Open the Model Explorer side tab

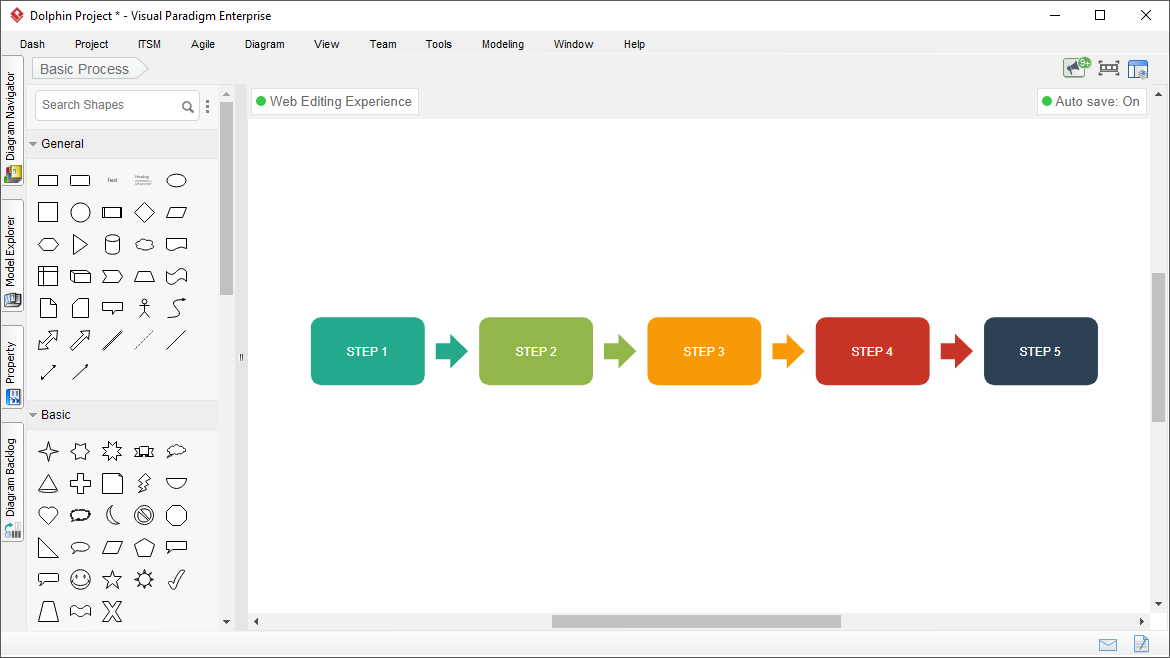click(12, 255)
